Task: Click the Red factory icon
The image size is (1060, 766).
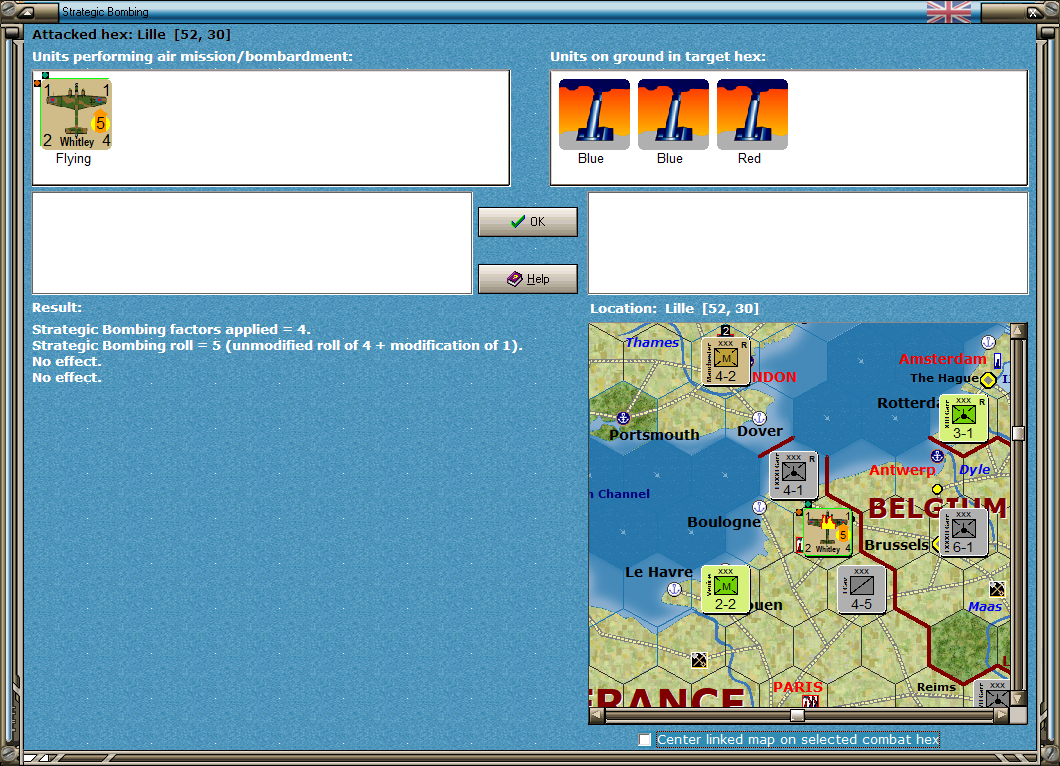Action: (752, 114)
